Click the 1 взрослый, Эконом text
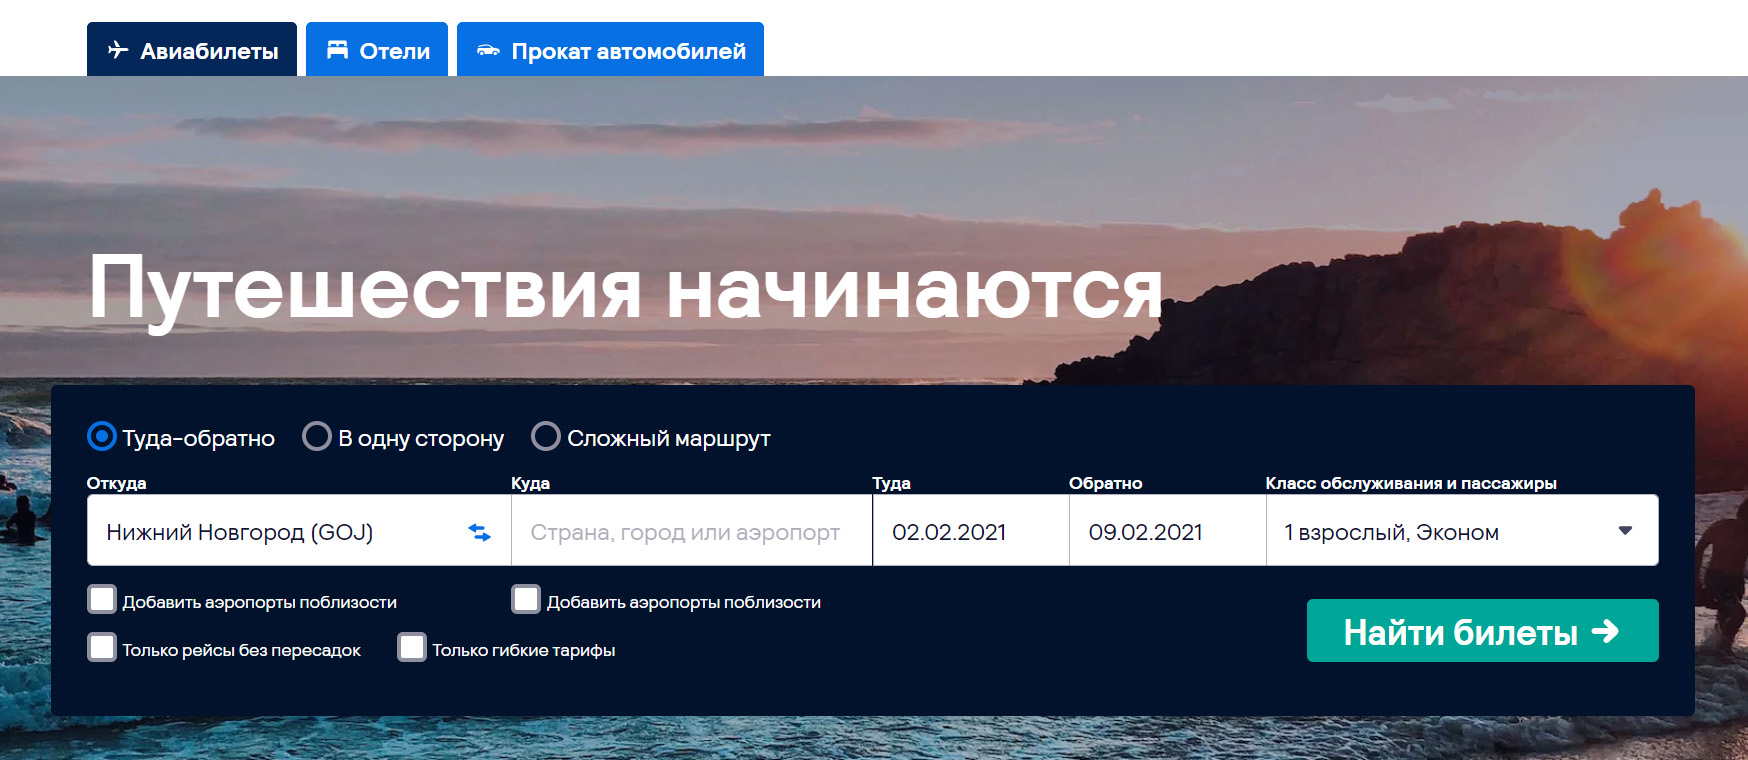This screenshot has height=760, width=1748. (x=1391, y=533)
